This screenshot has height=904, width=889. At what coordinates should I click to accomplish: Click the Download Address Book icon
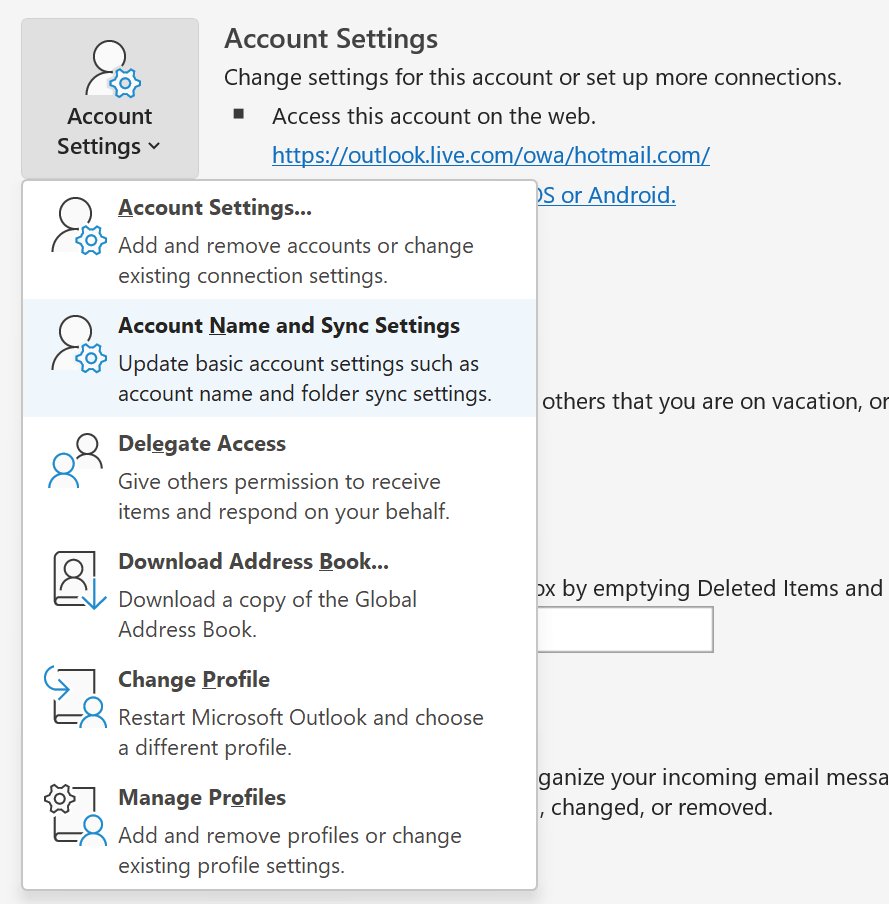[80, 580]
